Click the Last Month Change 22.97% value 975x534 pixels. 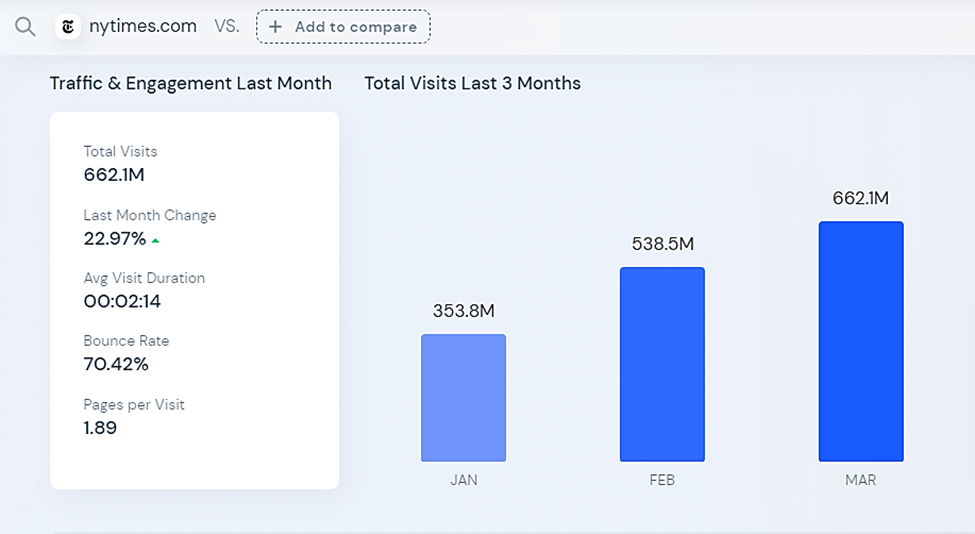click(x=115, y=239)
